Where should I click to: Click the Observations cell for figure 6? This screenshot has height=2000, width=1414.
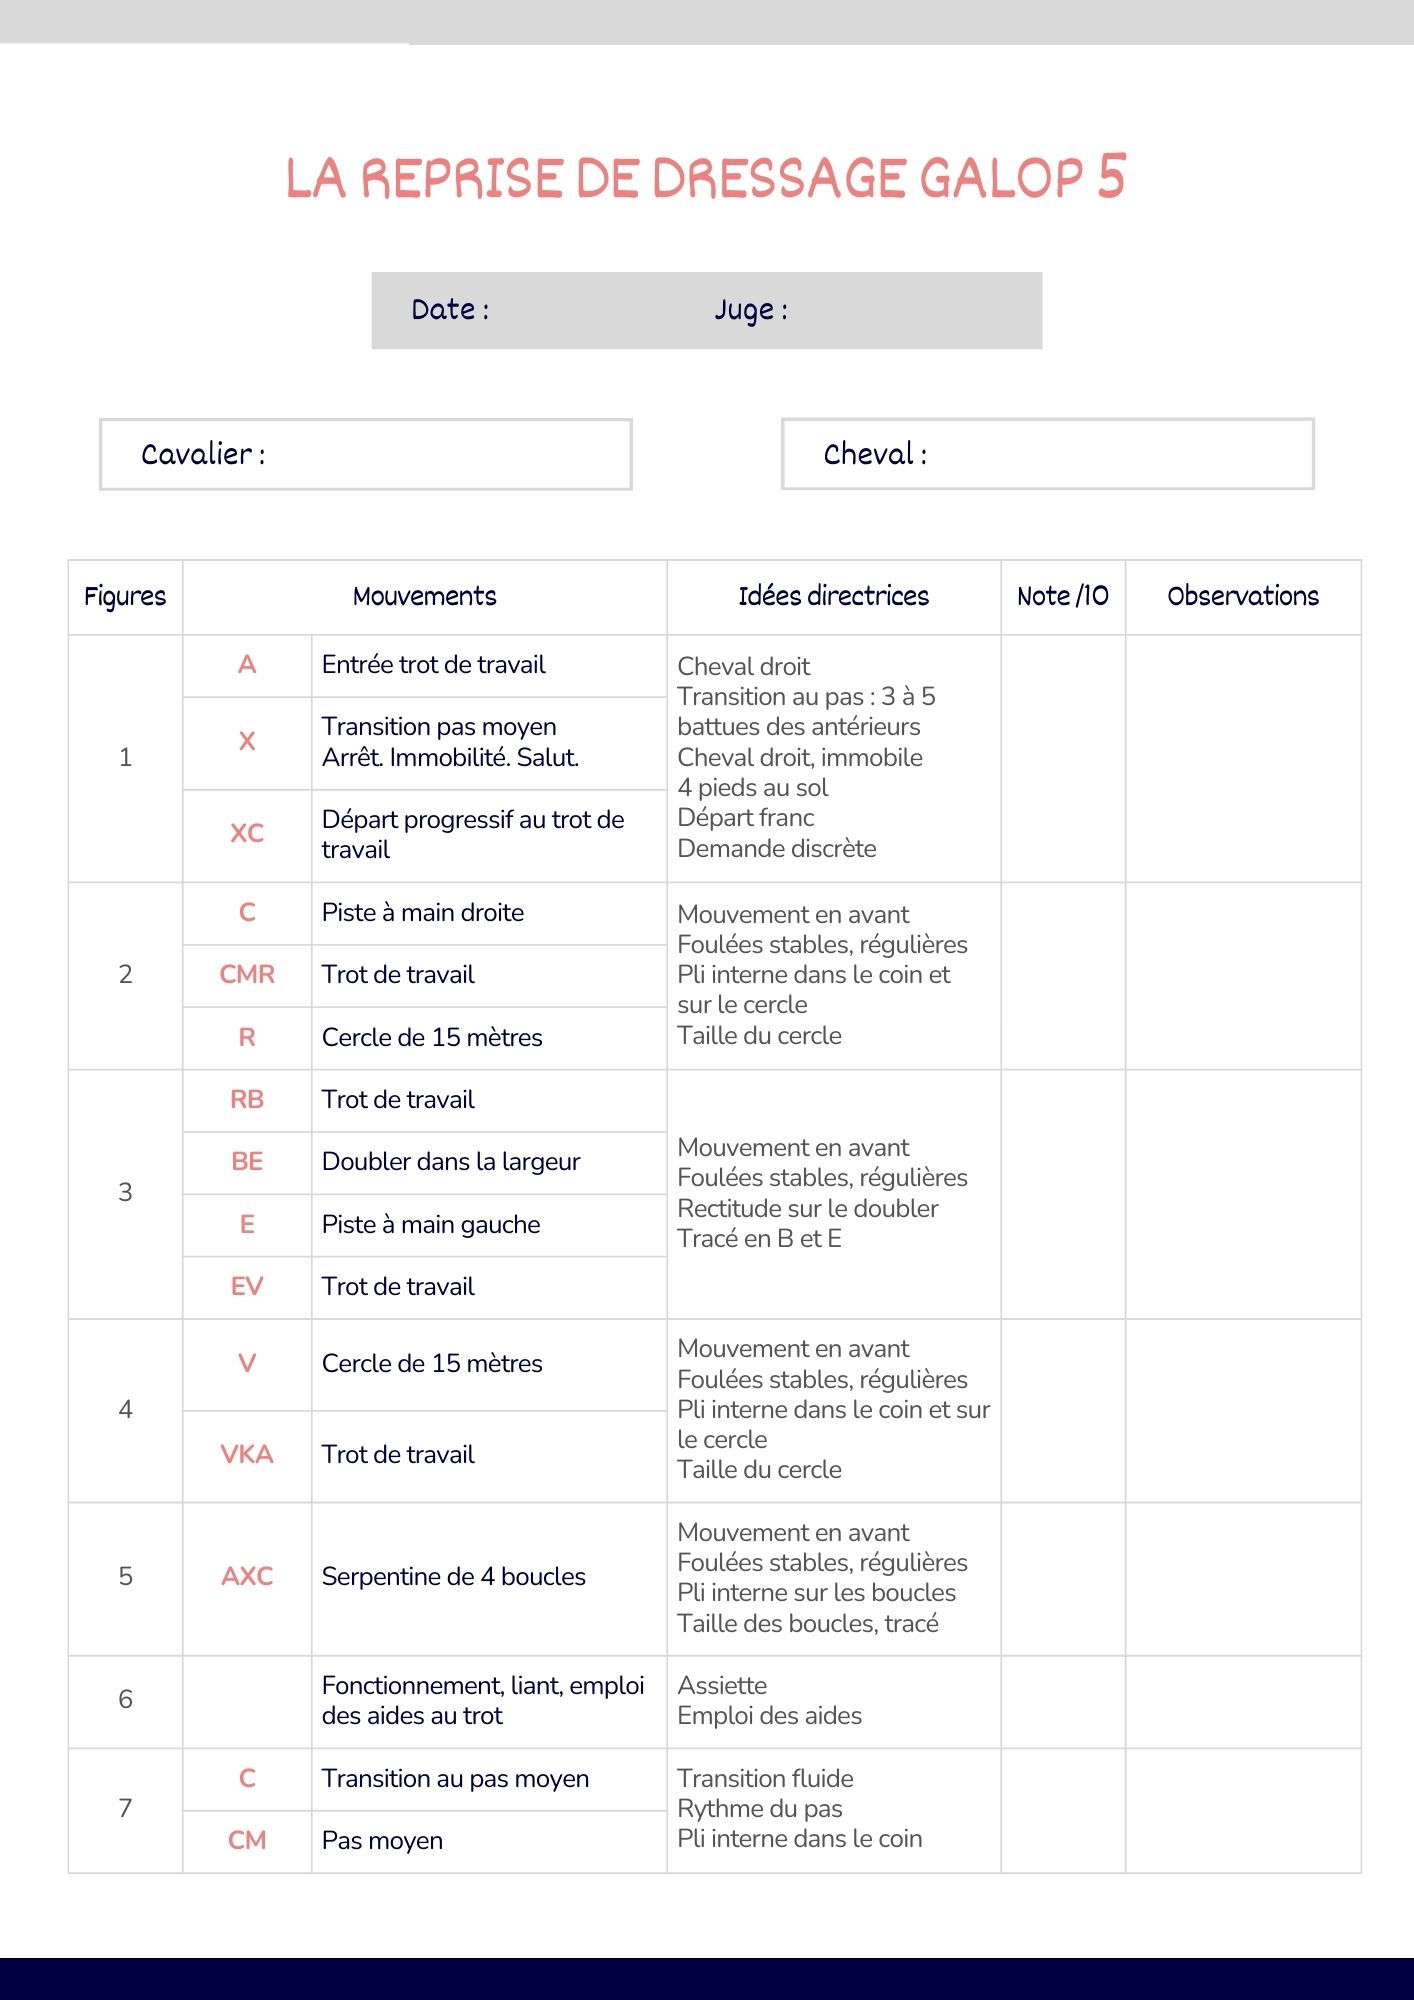[x=1242, y=1701]
